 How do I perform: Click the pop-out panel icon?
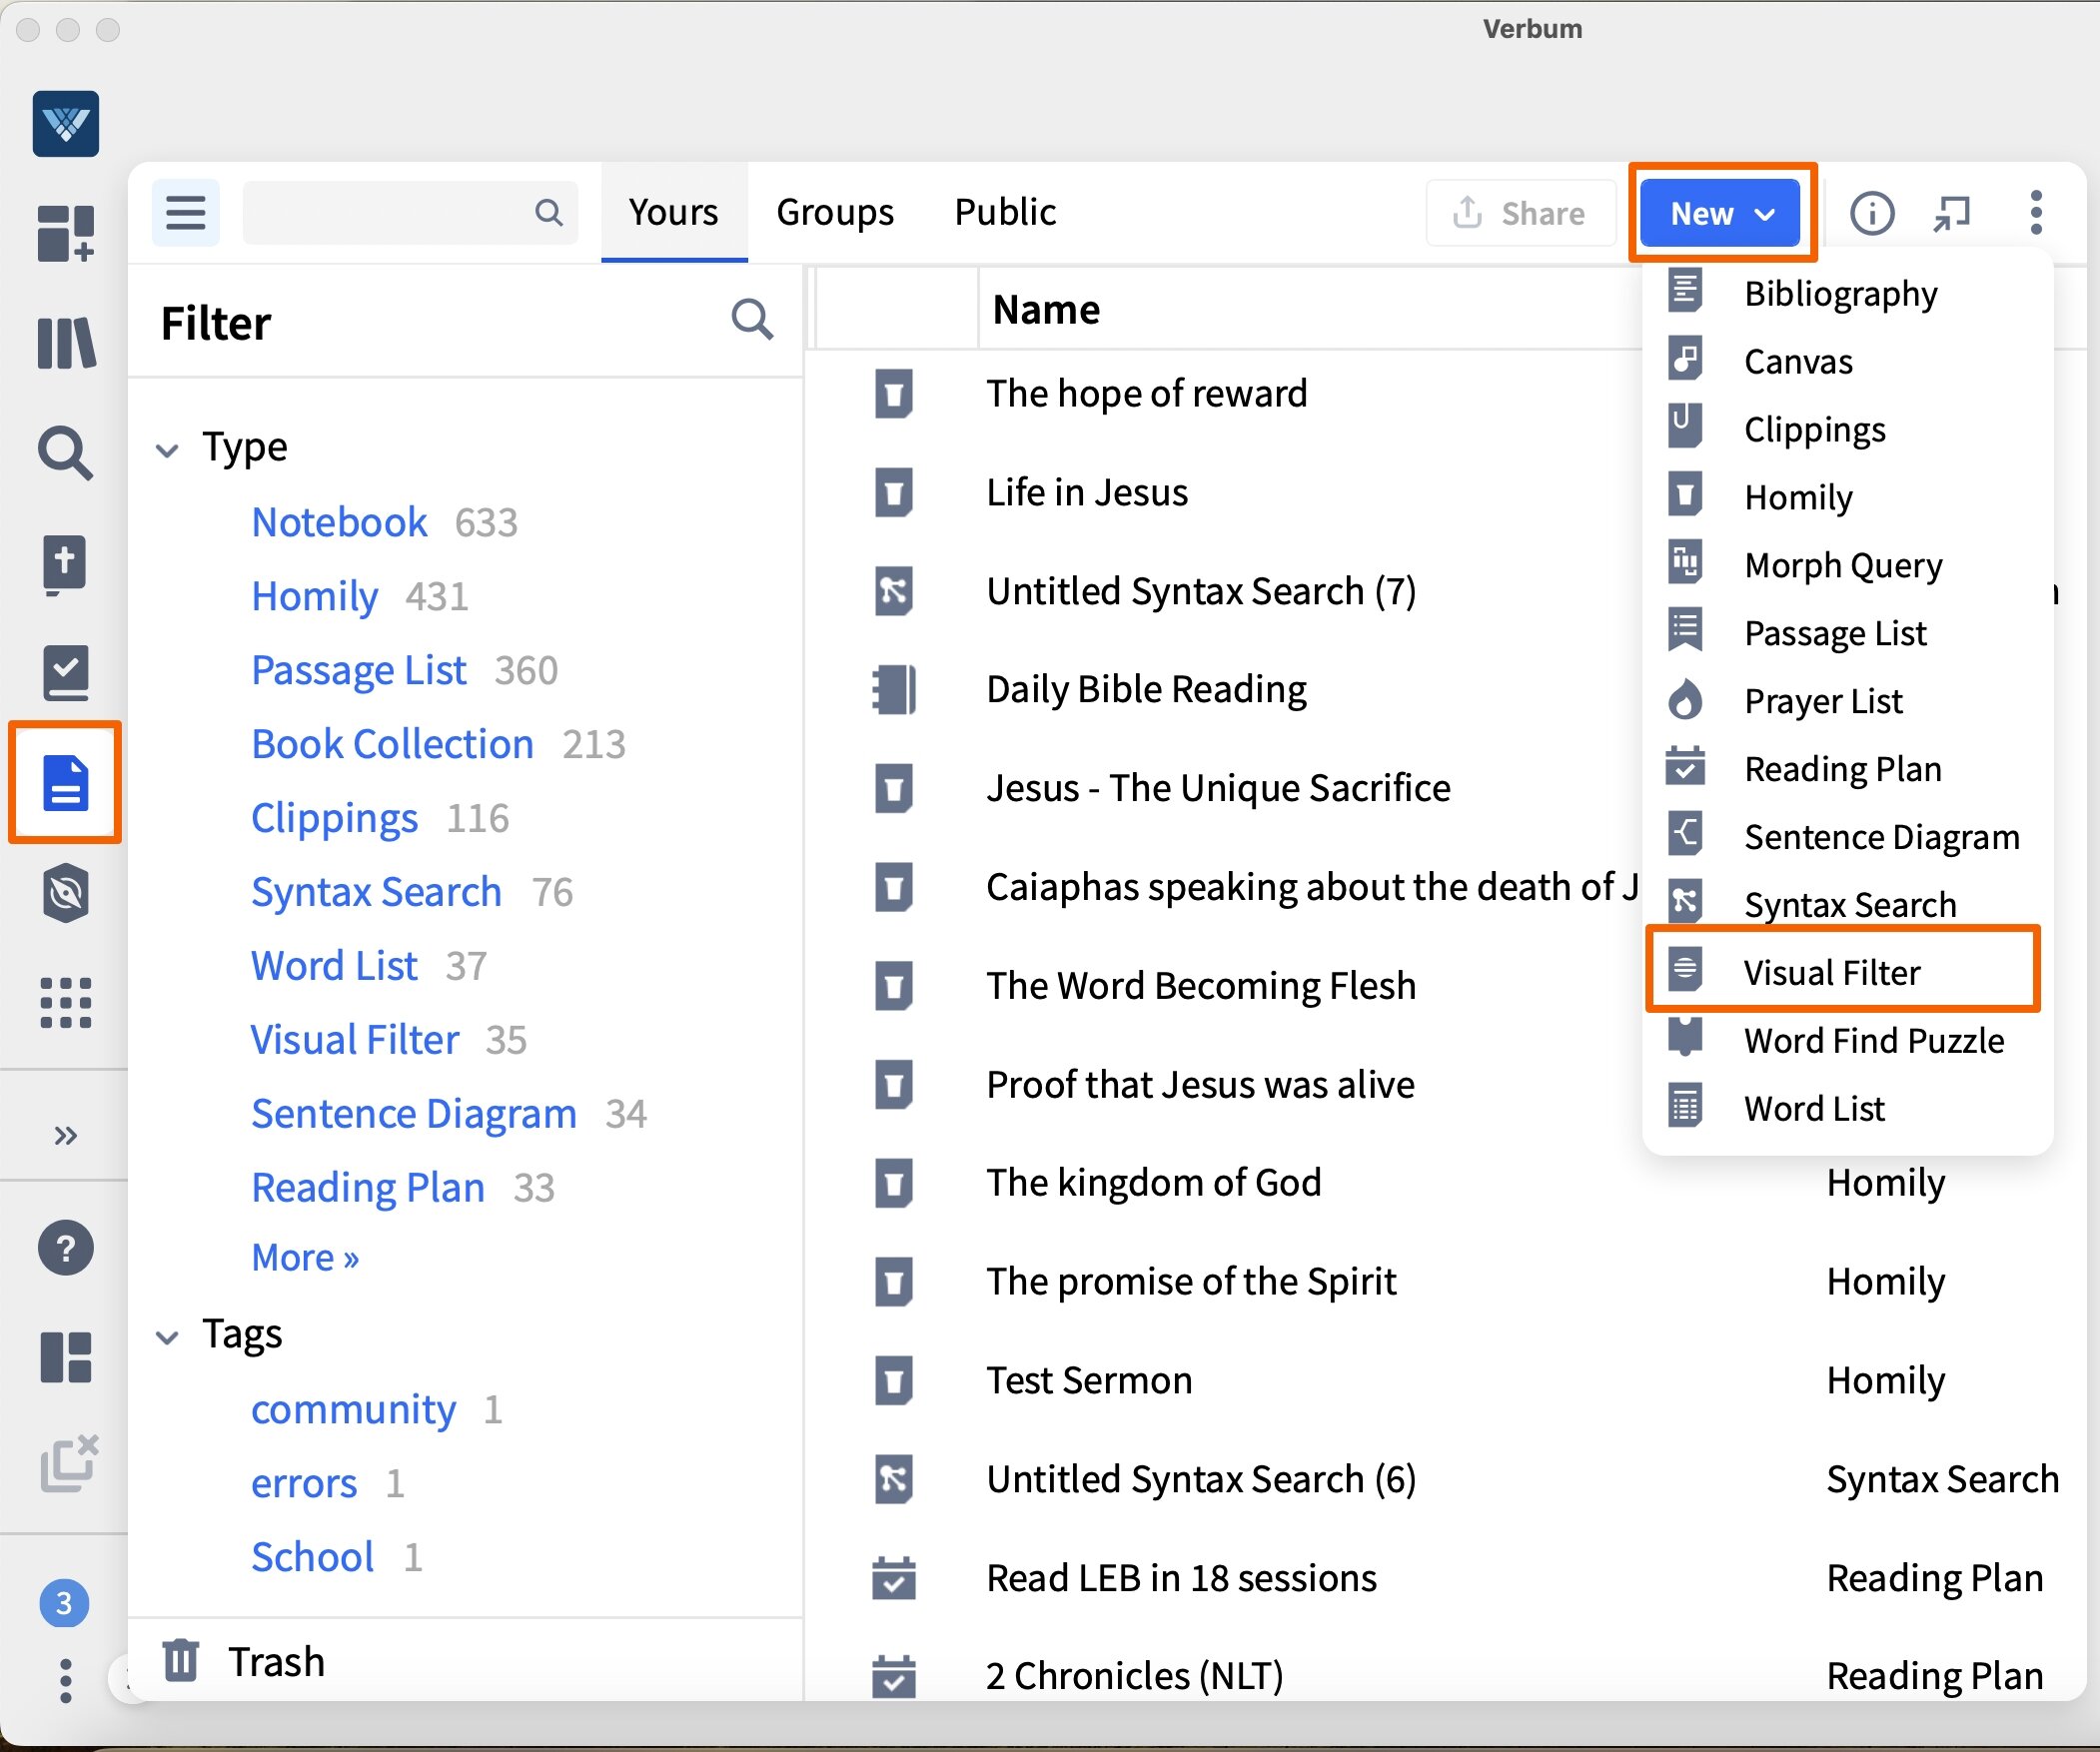(1951, 213)
